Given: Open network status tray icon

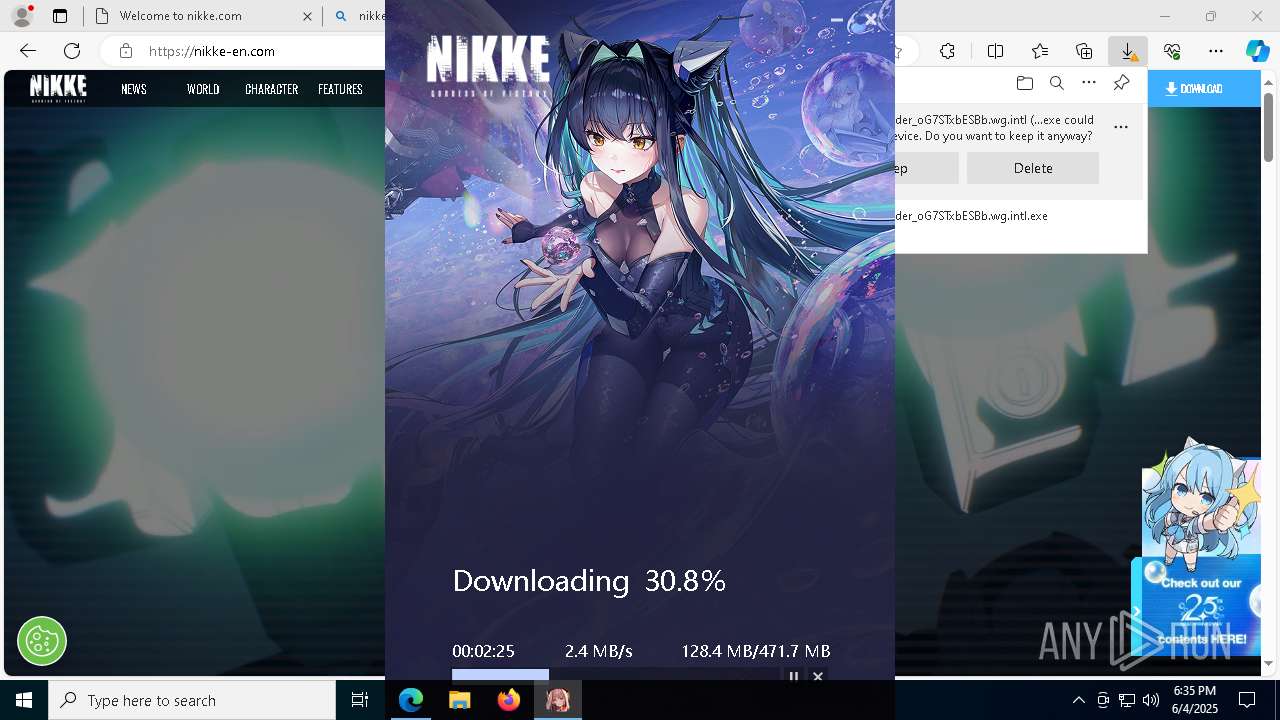Looking at the screenshot, I should coord(1127,700).
